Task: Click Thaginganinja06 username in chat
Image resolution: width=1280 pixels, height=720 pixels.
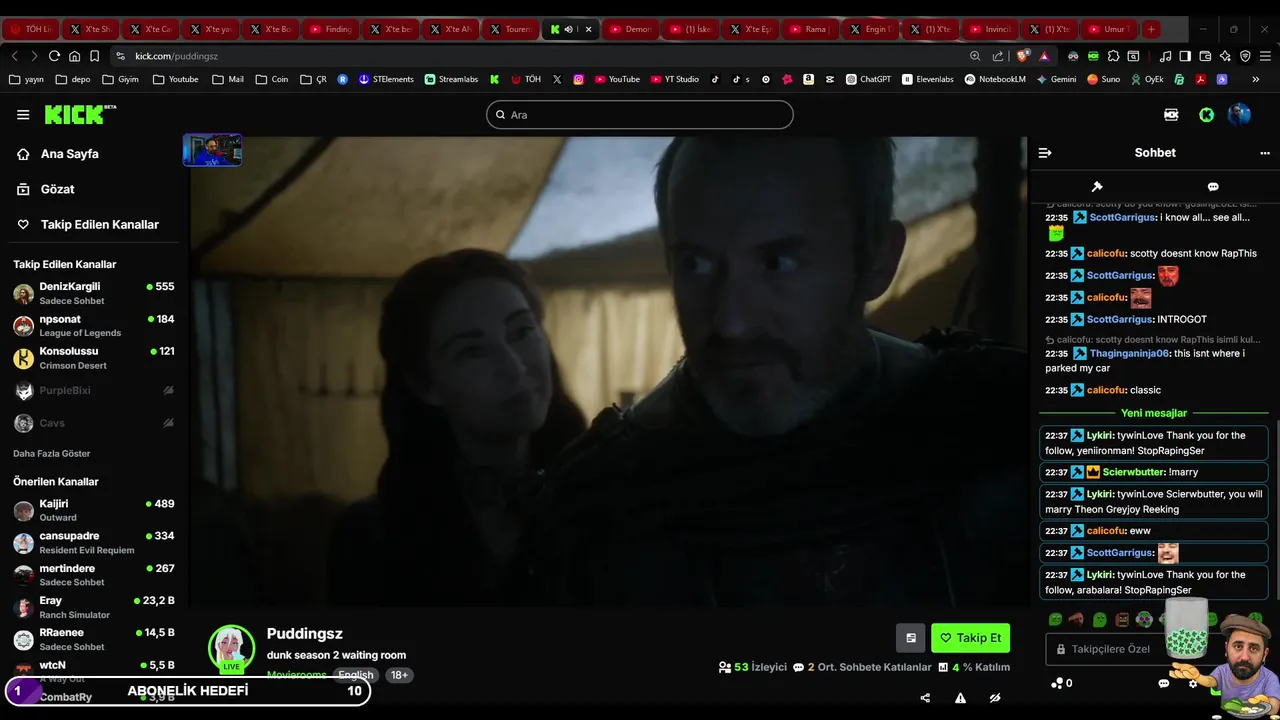Action: coord(1129,354)
